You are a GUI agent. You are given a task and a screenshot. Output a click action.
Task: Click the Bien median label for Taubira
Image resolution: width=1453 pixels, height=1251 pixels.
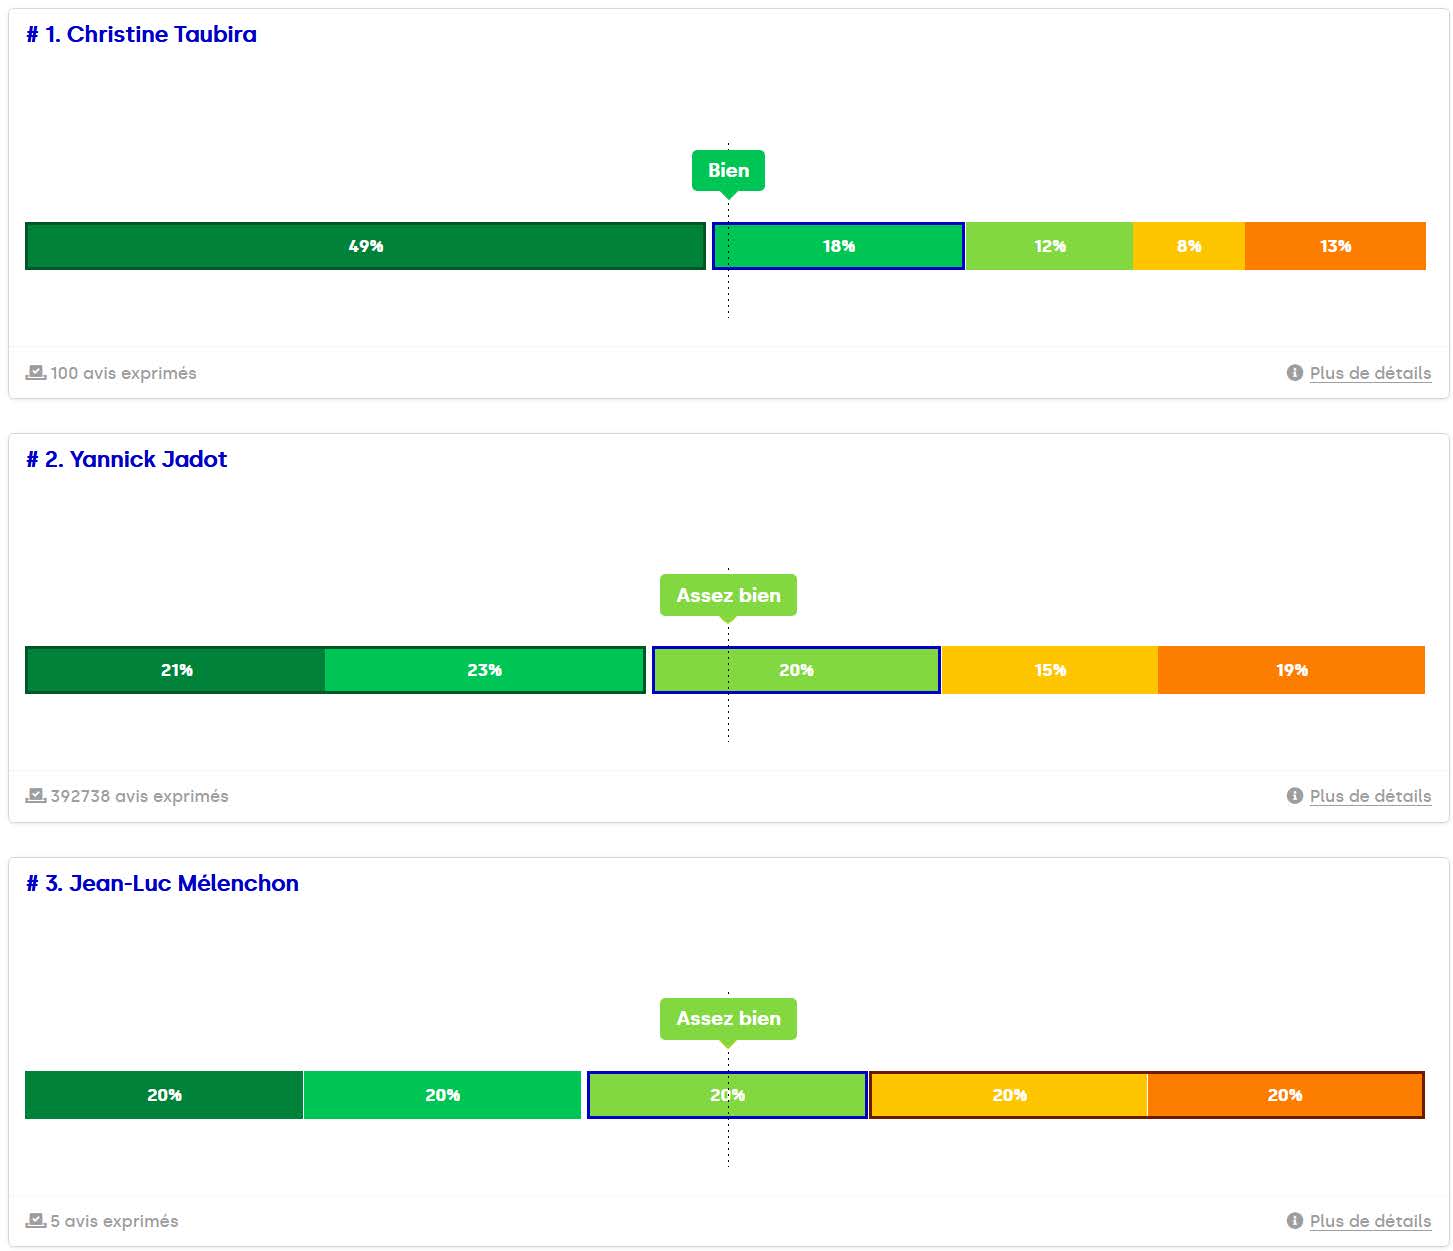click(x=728, y=170)
